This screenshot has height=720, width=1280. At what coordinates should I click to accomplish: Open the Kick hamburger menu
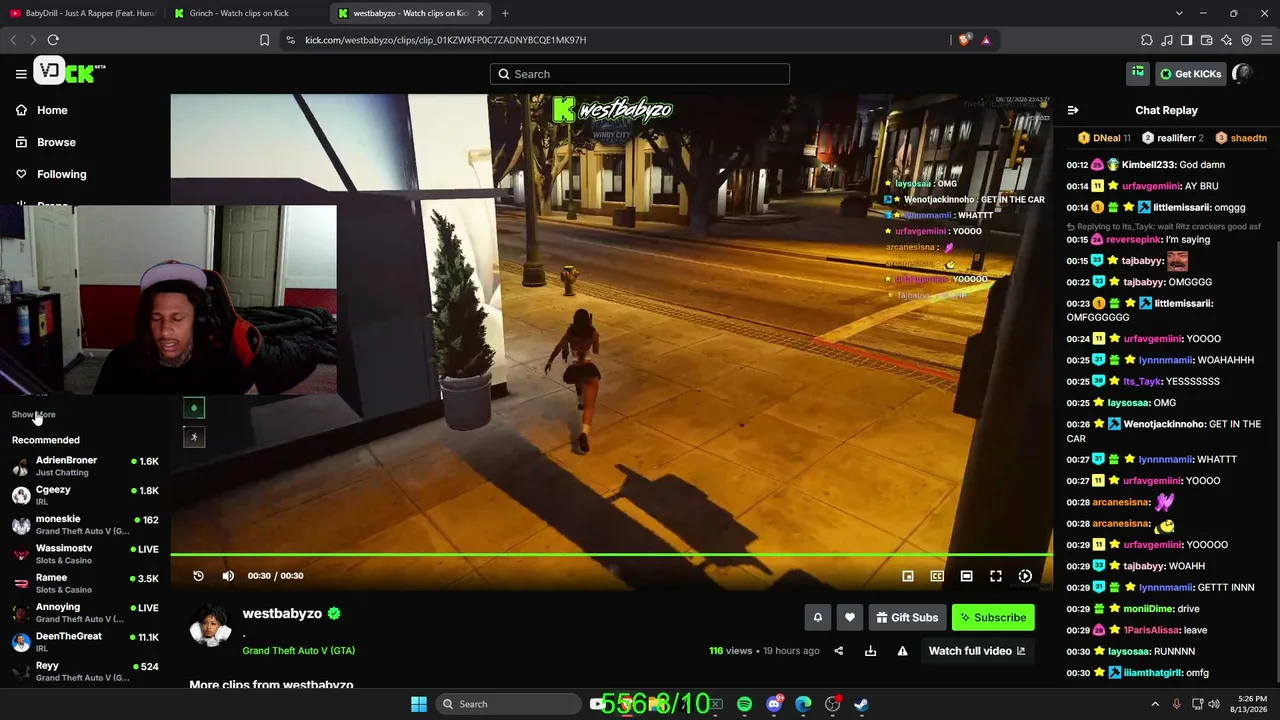[21, 73]
